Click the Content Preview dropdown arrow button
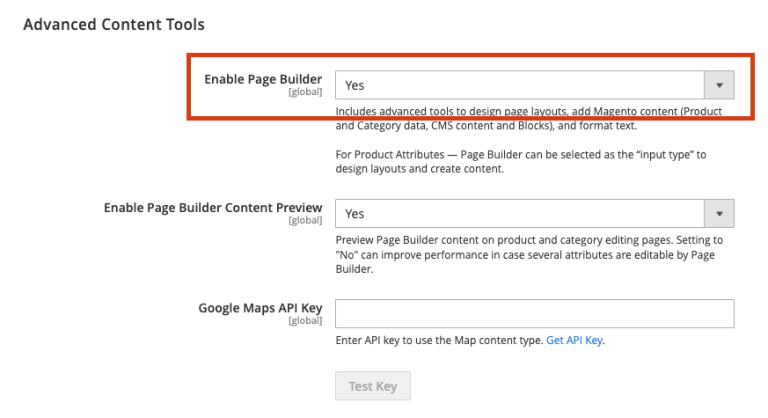Viewport: 768px width, 418px height. click(719, 213)
